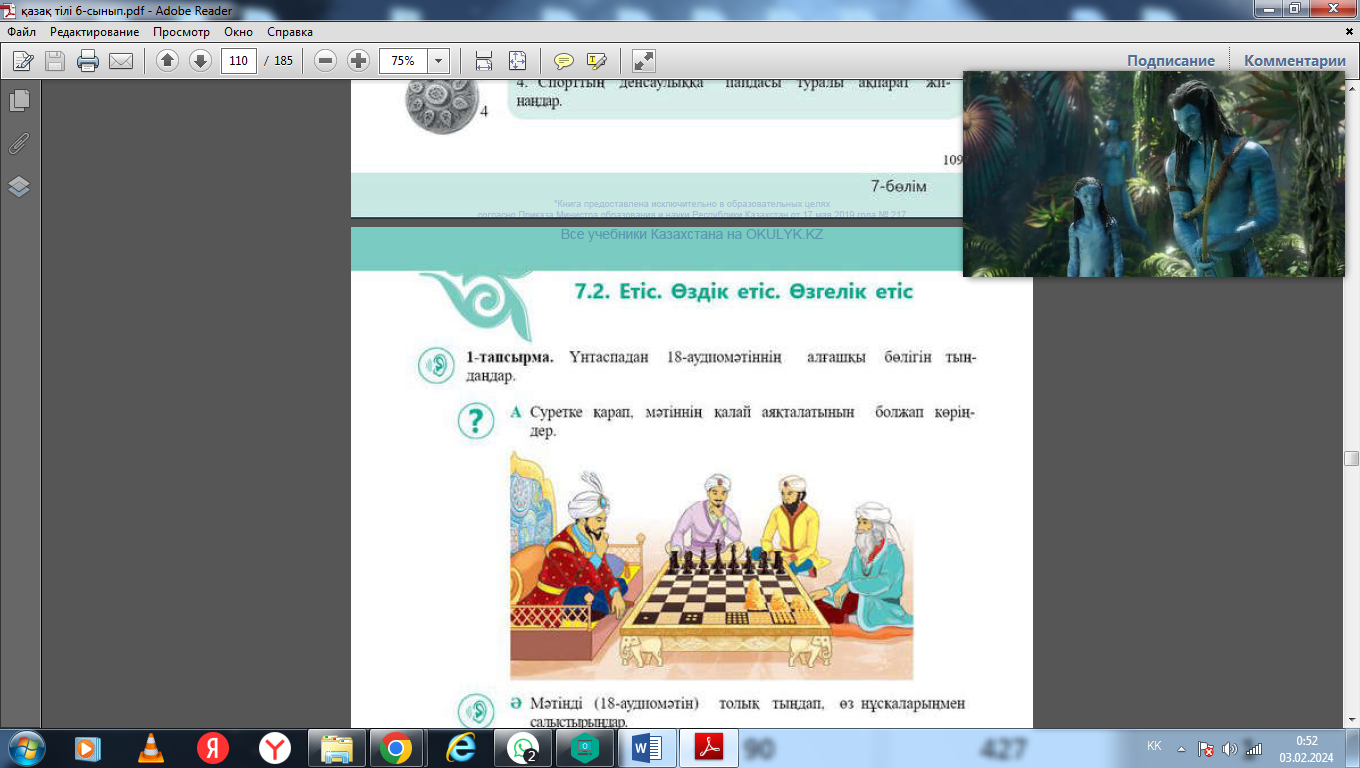
Task: Open the Окно menu
Action: pos(238,32)
